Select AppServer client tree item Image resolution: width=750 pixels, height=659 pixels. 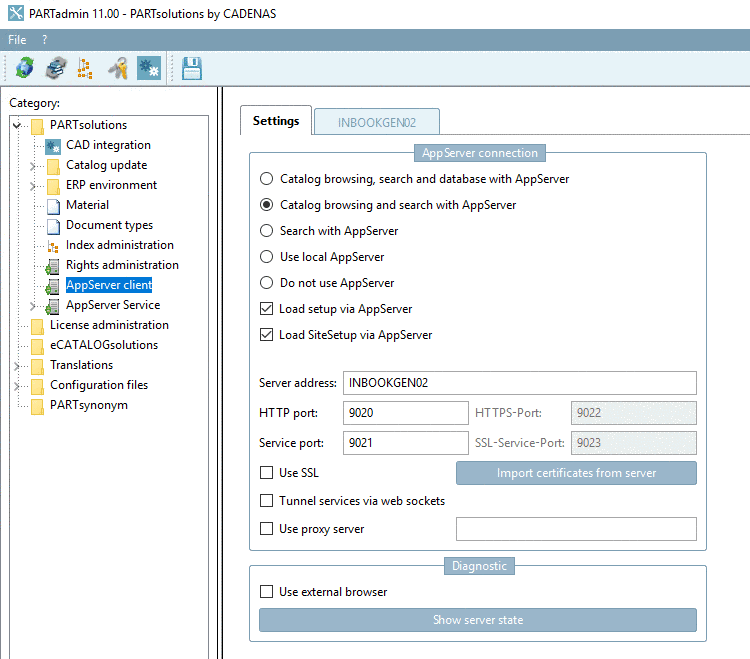[x=109, y=285]
